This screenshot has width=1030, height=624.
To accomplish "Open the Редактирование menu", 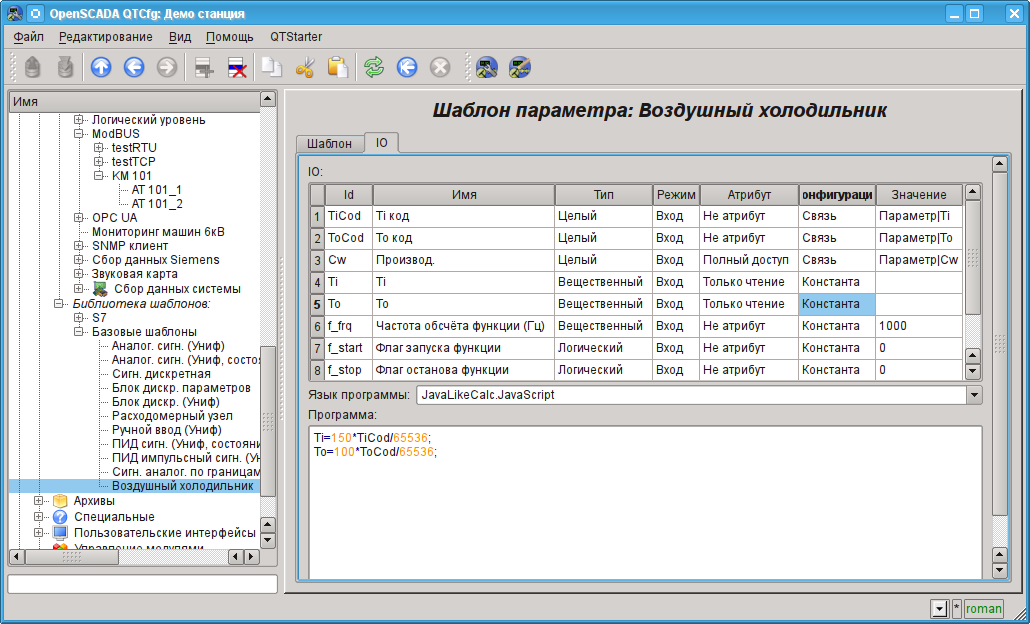I will pos(105,37).
